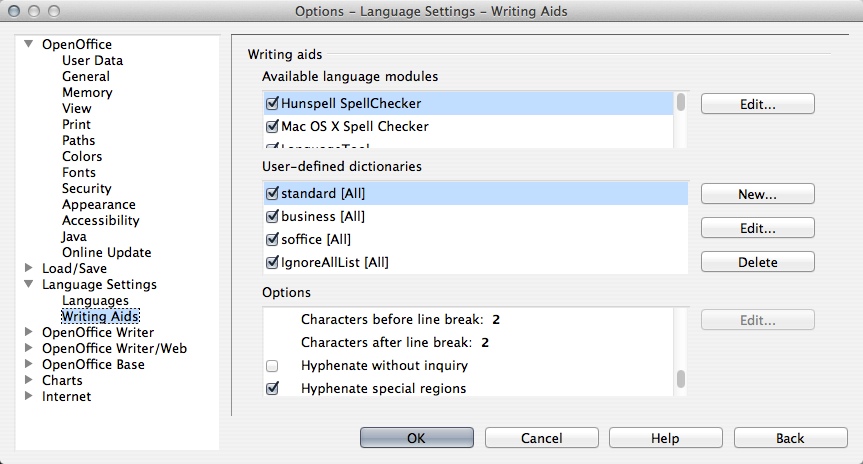Disable Hyphenate special regions checkbox

click(272, 388)
